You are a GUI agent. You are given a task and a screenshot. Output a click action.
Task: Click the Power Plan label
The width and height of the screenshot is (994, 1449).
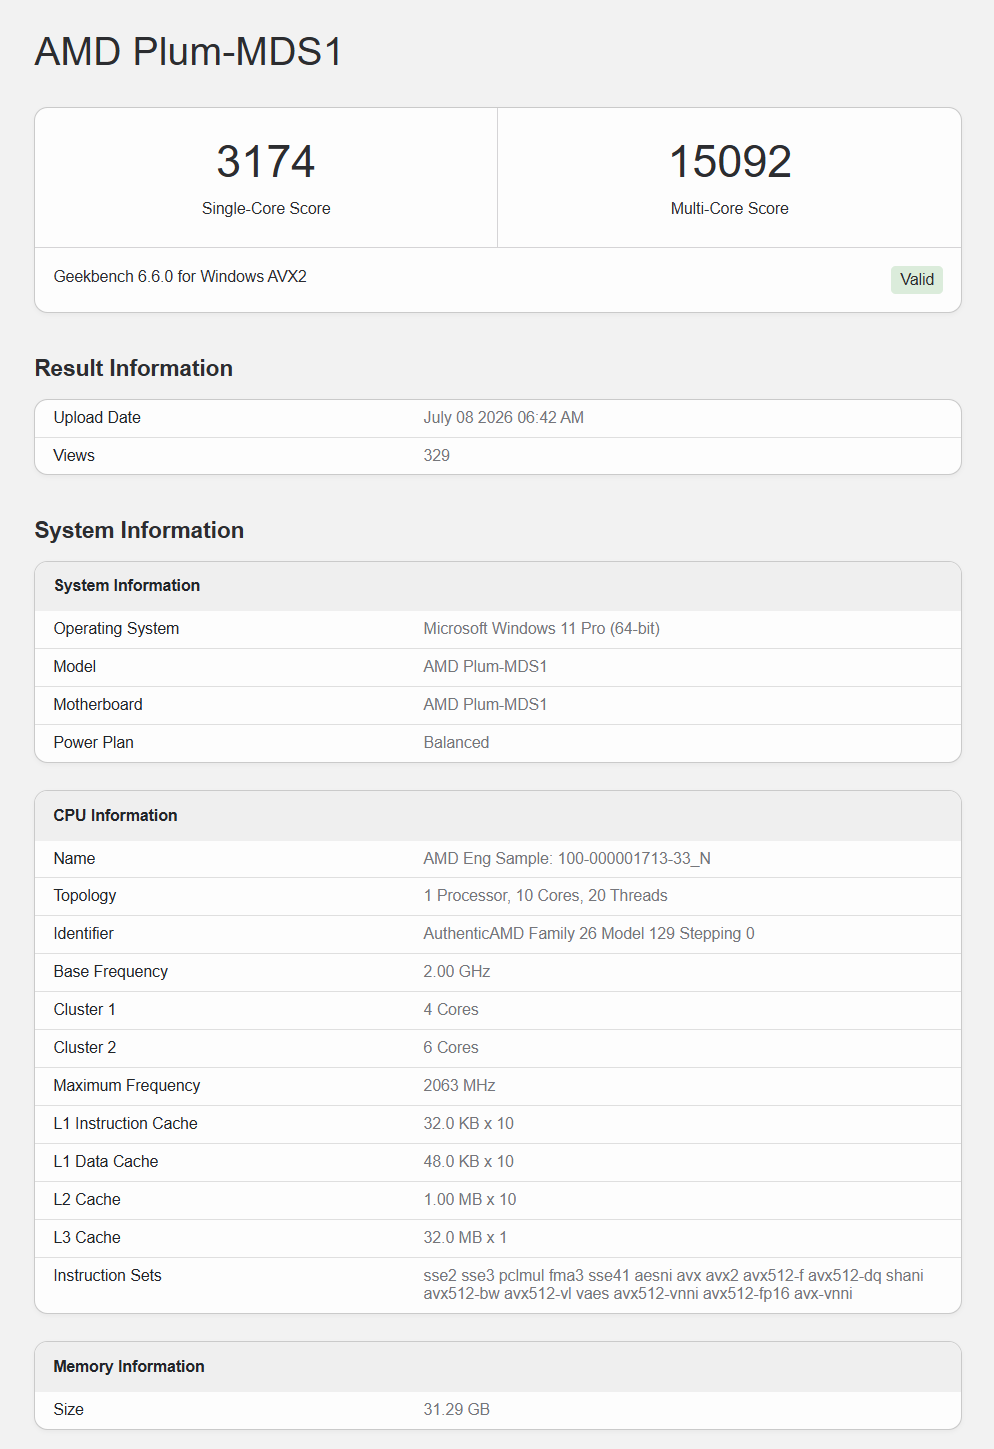[x=94, y=742]
